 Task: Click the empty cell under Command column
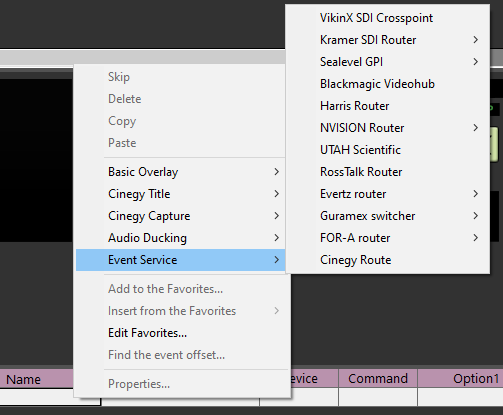378,397
